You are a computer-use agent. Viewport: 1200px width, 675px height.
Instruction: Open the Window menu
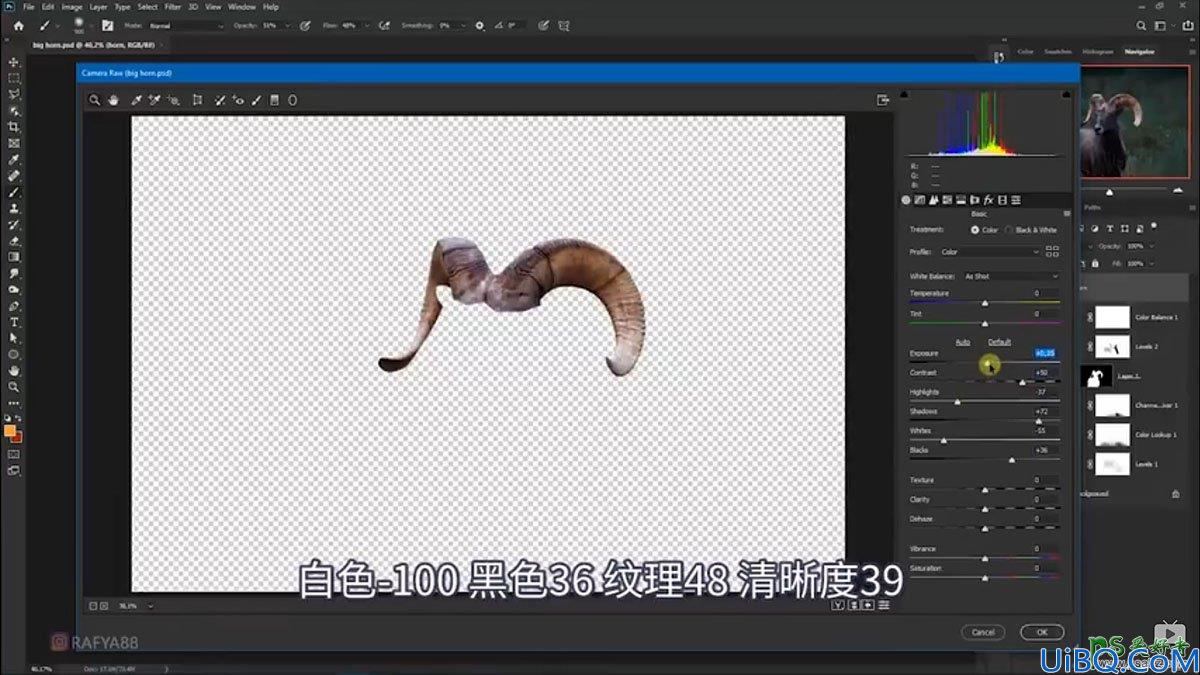point(242,6)
